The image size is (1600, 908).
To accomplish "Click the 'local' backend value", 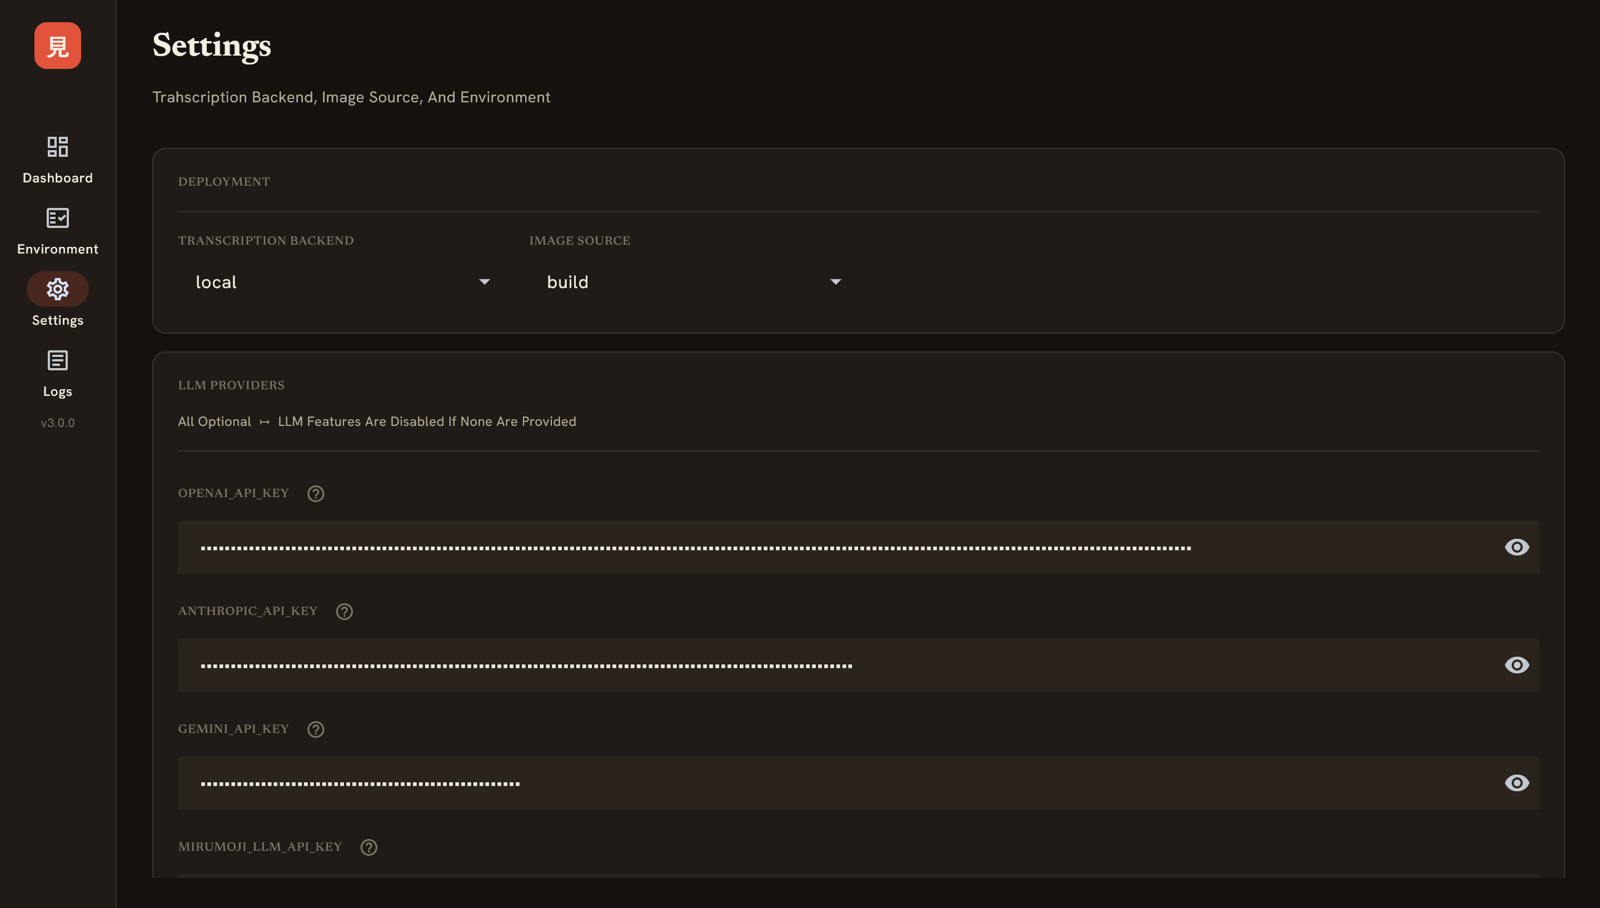I will pyautogui.click(x=216, y=282).
